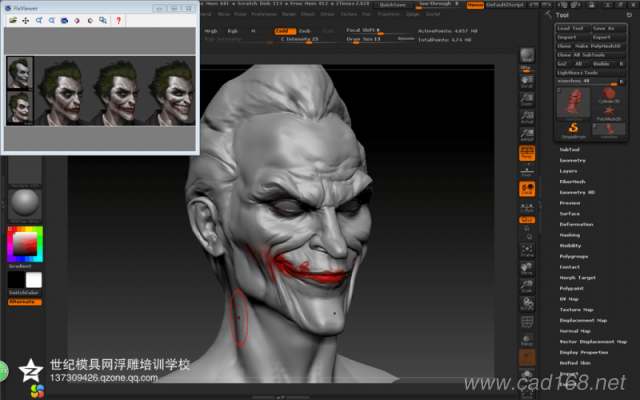Click the AAHalf view icon
The width and height of the screenshot is (640, 400).
tap(527, 135)
